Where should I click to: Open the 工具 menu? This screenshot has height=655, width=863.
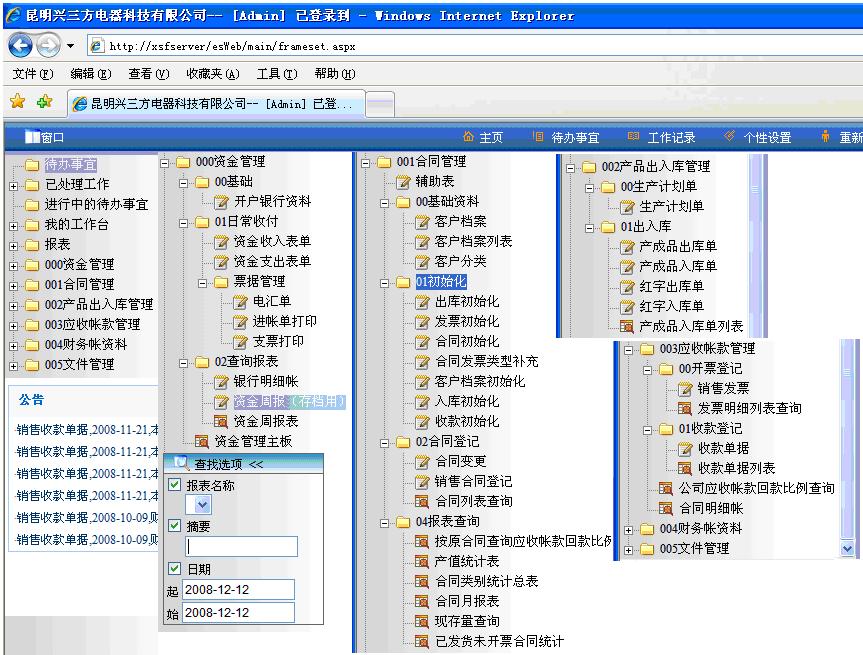pyautogui.click(x=276, y=74)
